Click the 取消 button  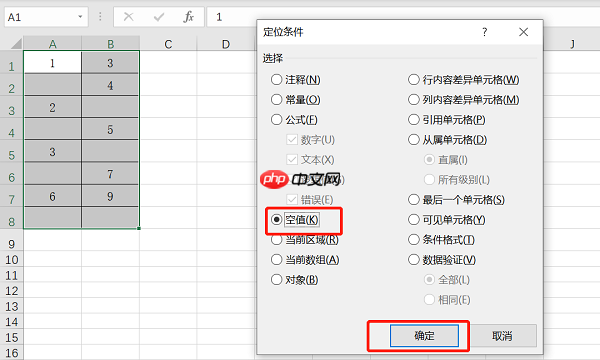[x=502, y=336]
